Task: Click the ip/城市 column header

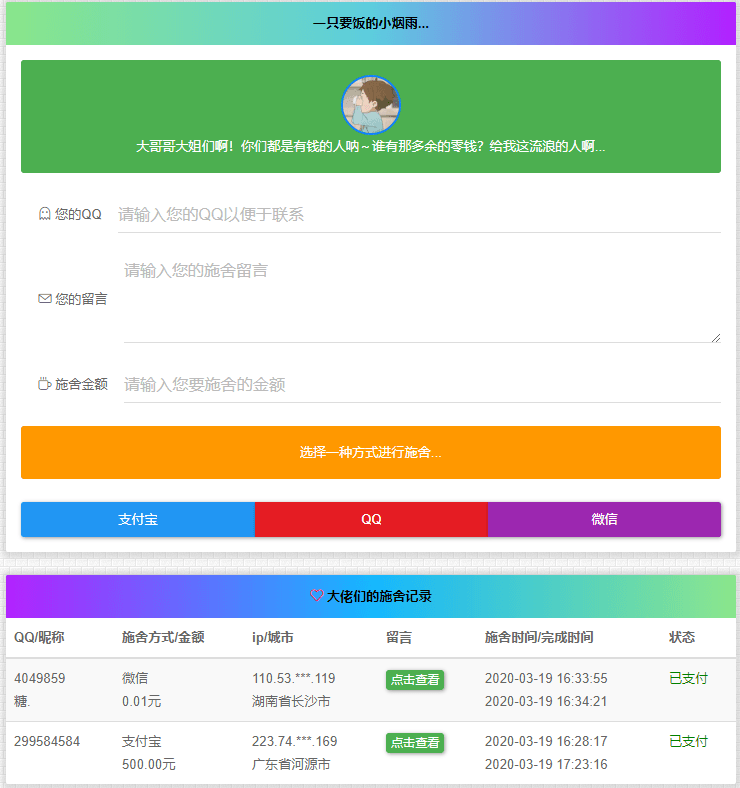Action: click(x=273, y=637)
